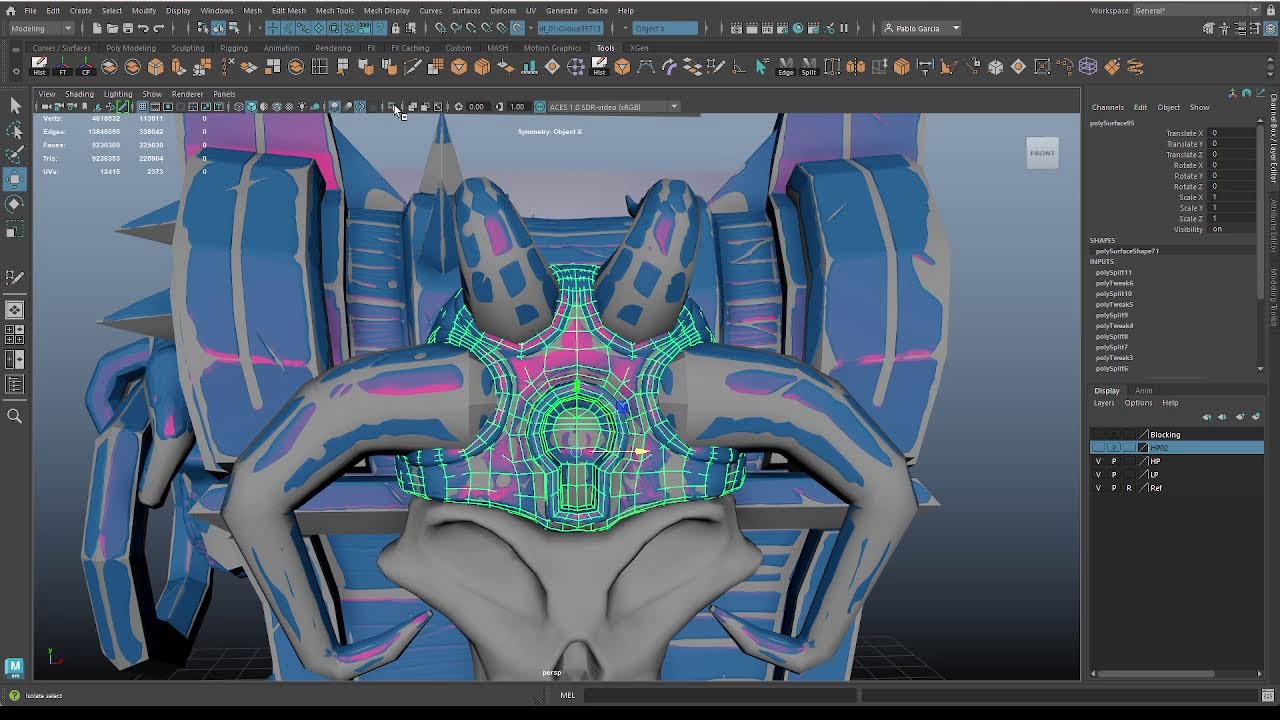Open the layer editor Options menu

click(x=1138, y=403)
